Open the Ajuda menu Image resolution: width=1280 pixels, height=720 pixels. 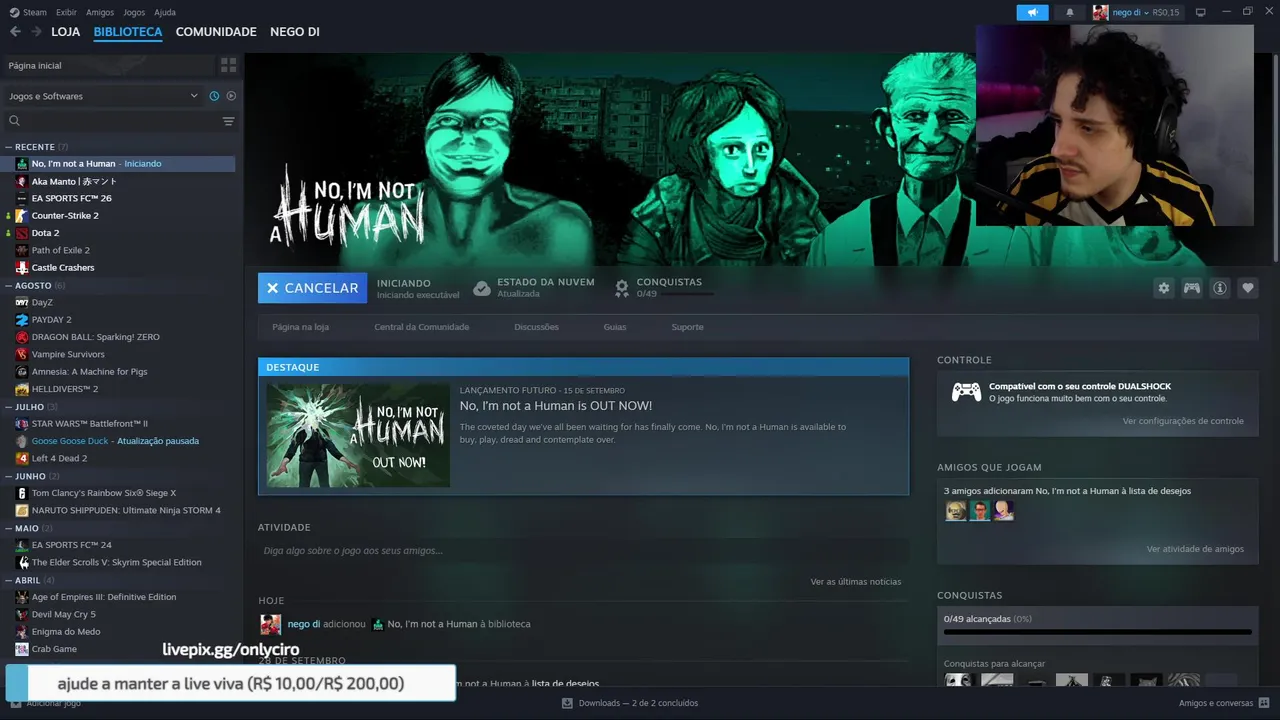point(165,12)
